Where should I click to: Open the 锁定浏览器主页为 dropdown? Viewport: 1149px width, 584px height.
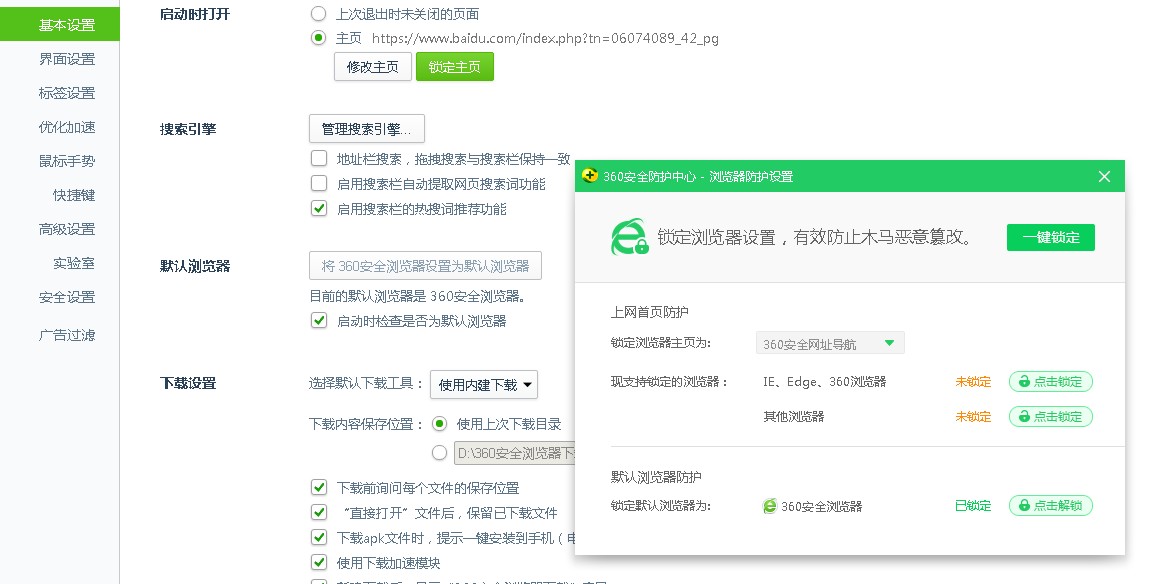point(831,342)
